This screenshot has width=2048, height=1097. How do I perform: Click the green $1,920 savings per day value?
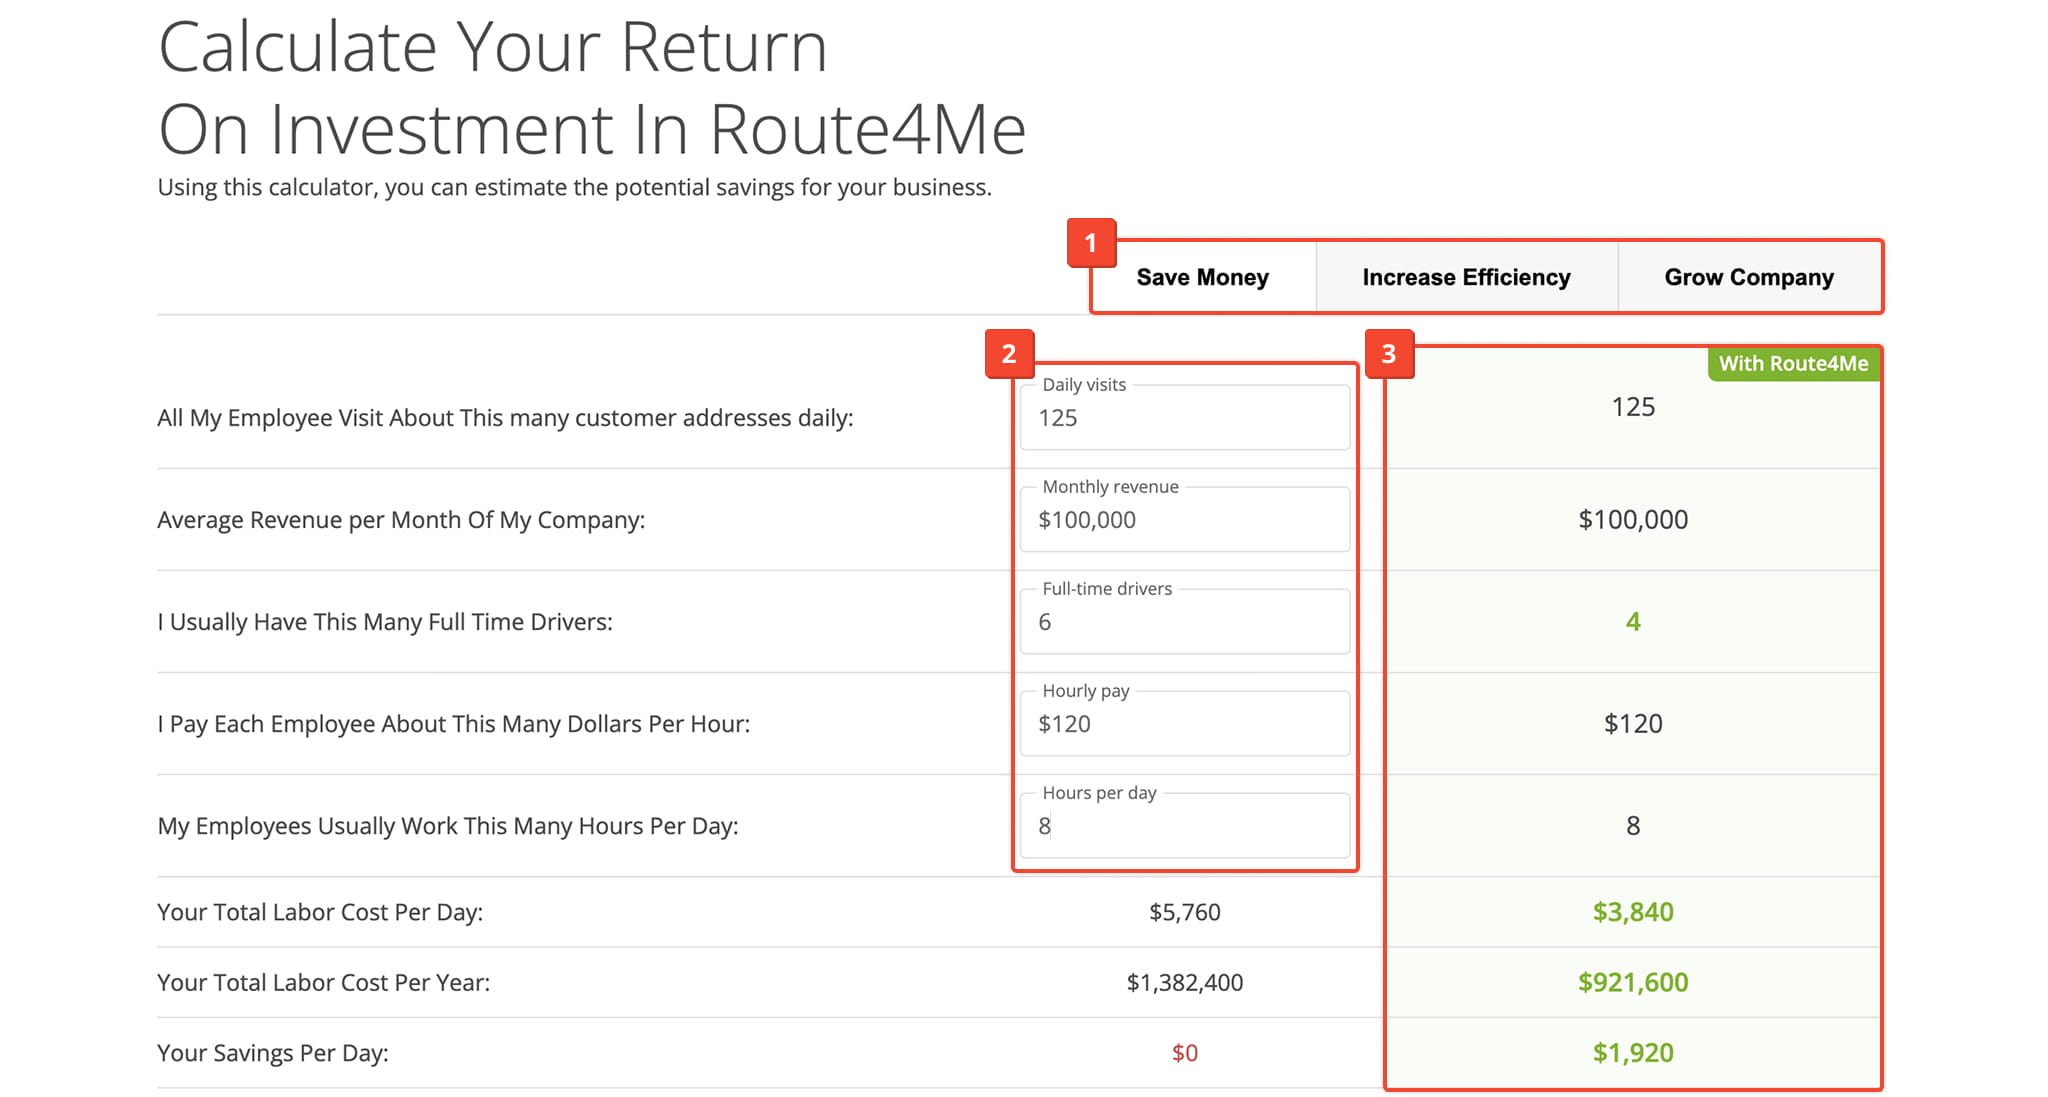[x=1633, y=1052]
